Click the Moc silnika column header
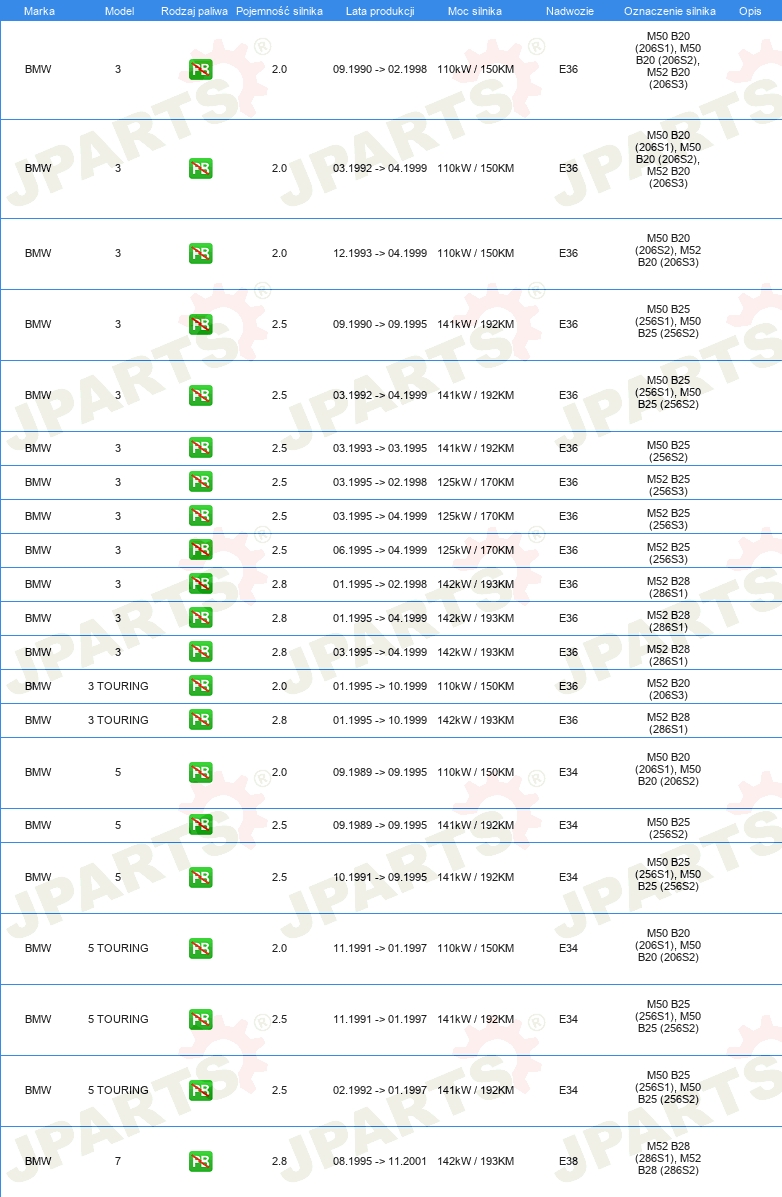The width and height of the screenshot is (782, 1197). pyautogui.click(x=475, y=11)
